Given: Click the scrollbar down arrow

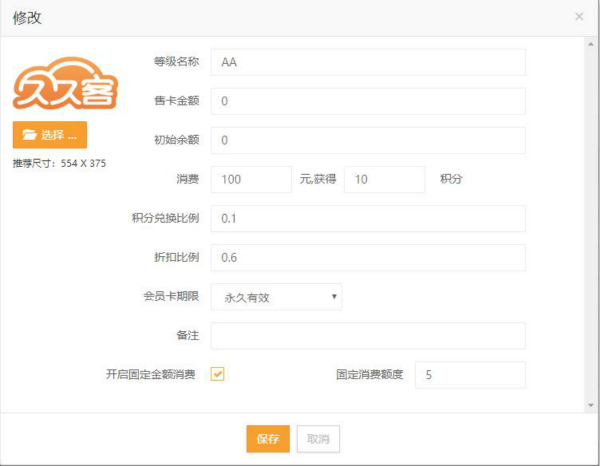Looking at the screenshot, I should point(590,405).
